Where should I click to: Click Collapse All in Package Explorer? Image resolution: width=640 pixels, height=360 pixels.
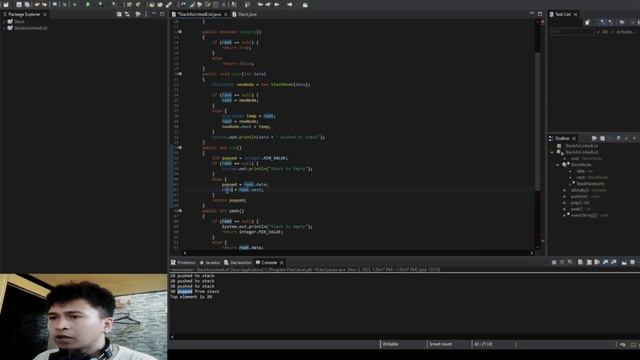119,14
